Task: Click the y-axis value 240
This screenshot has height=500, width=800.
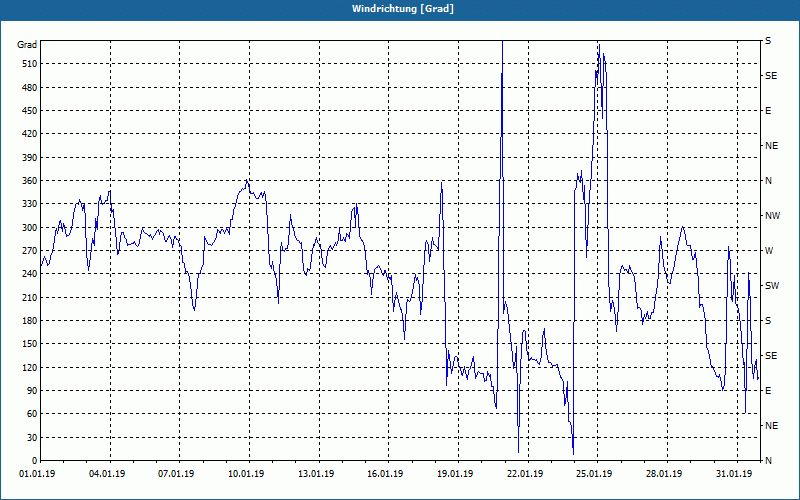Action: [29, 274]
